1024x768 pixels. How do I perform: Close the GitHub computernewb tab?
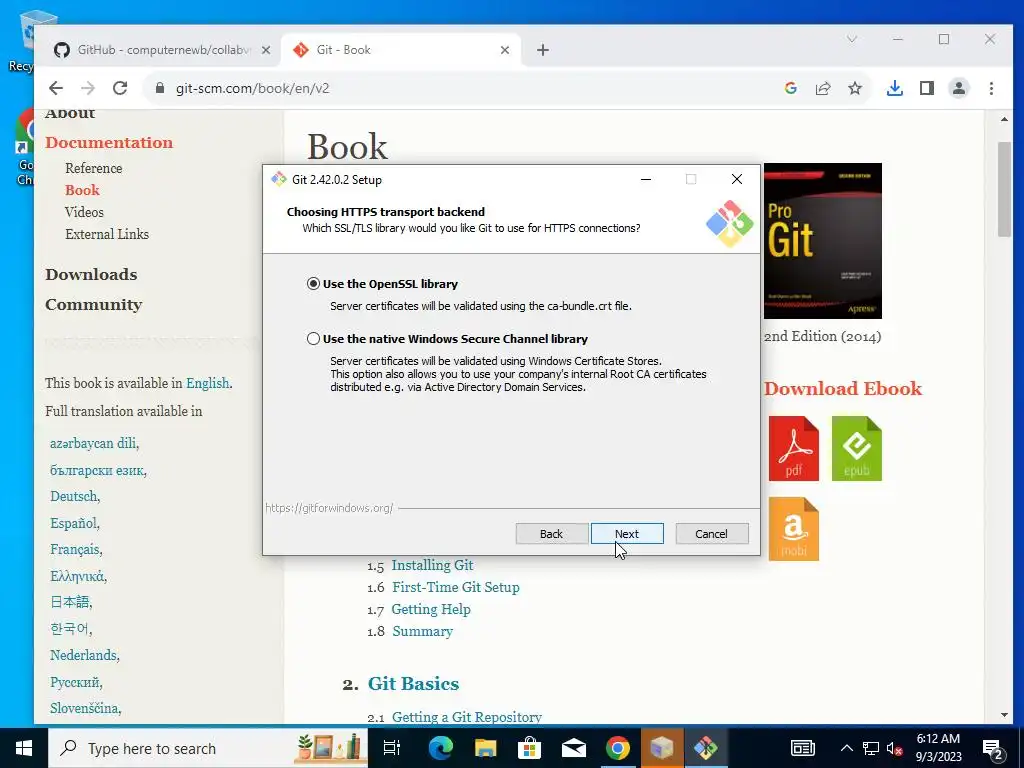click(266, 50)
